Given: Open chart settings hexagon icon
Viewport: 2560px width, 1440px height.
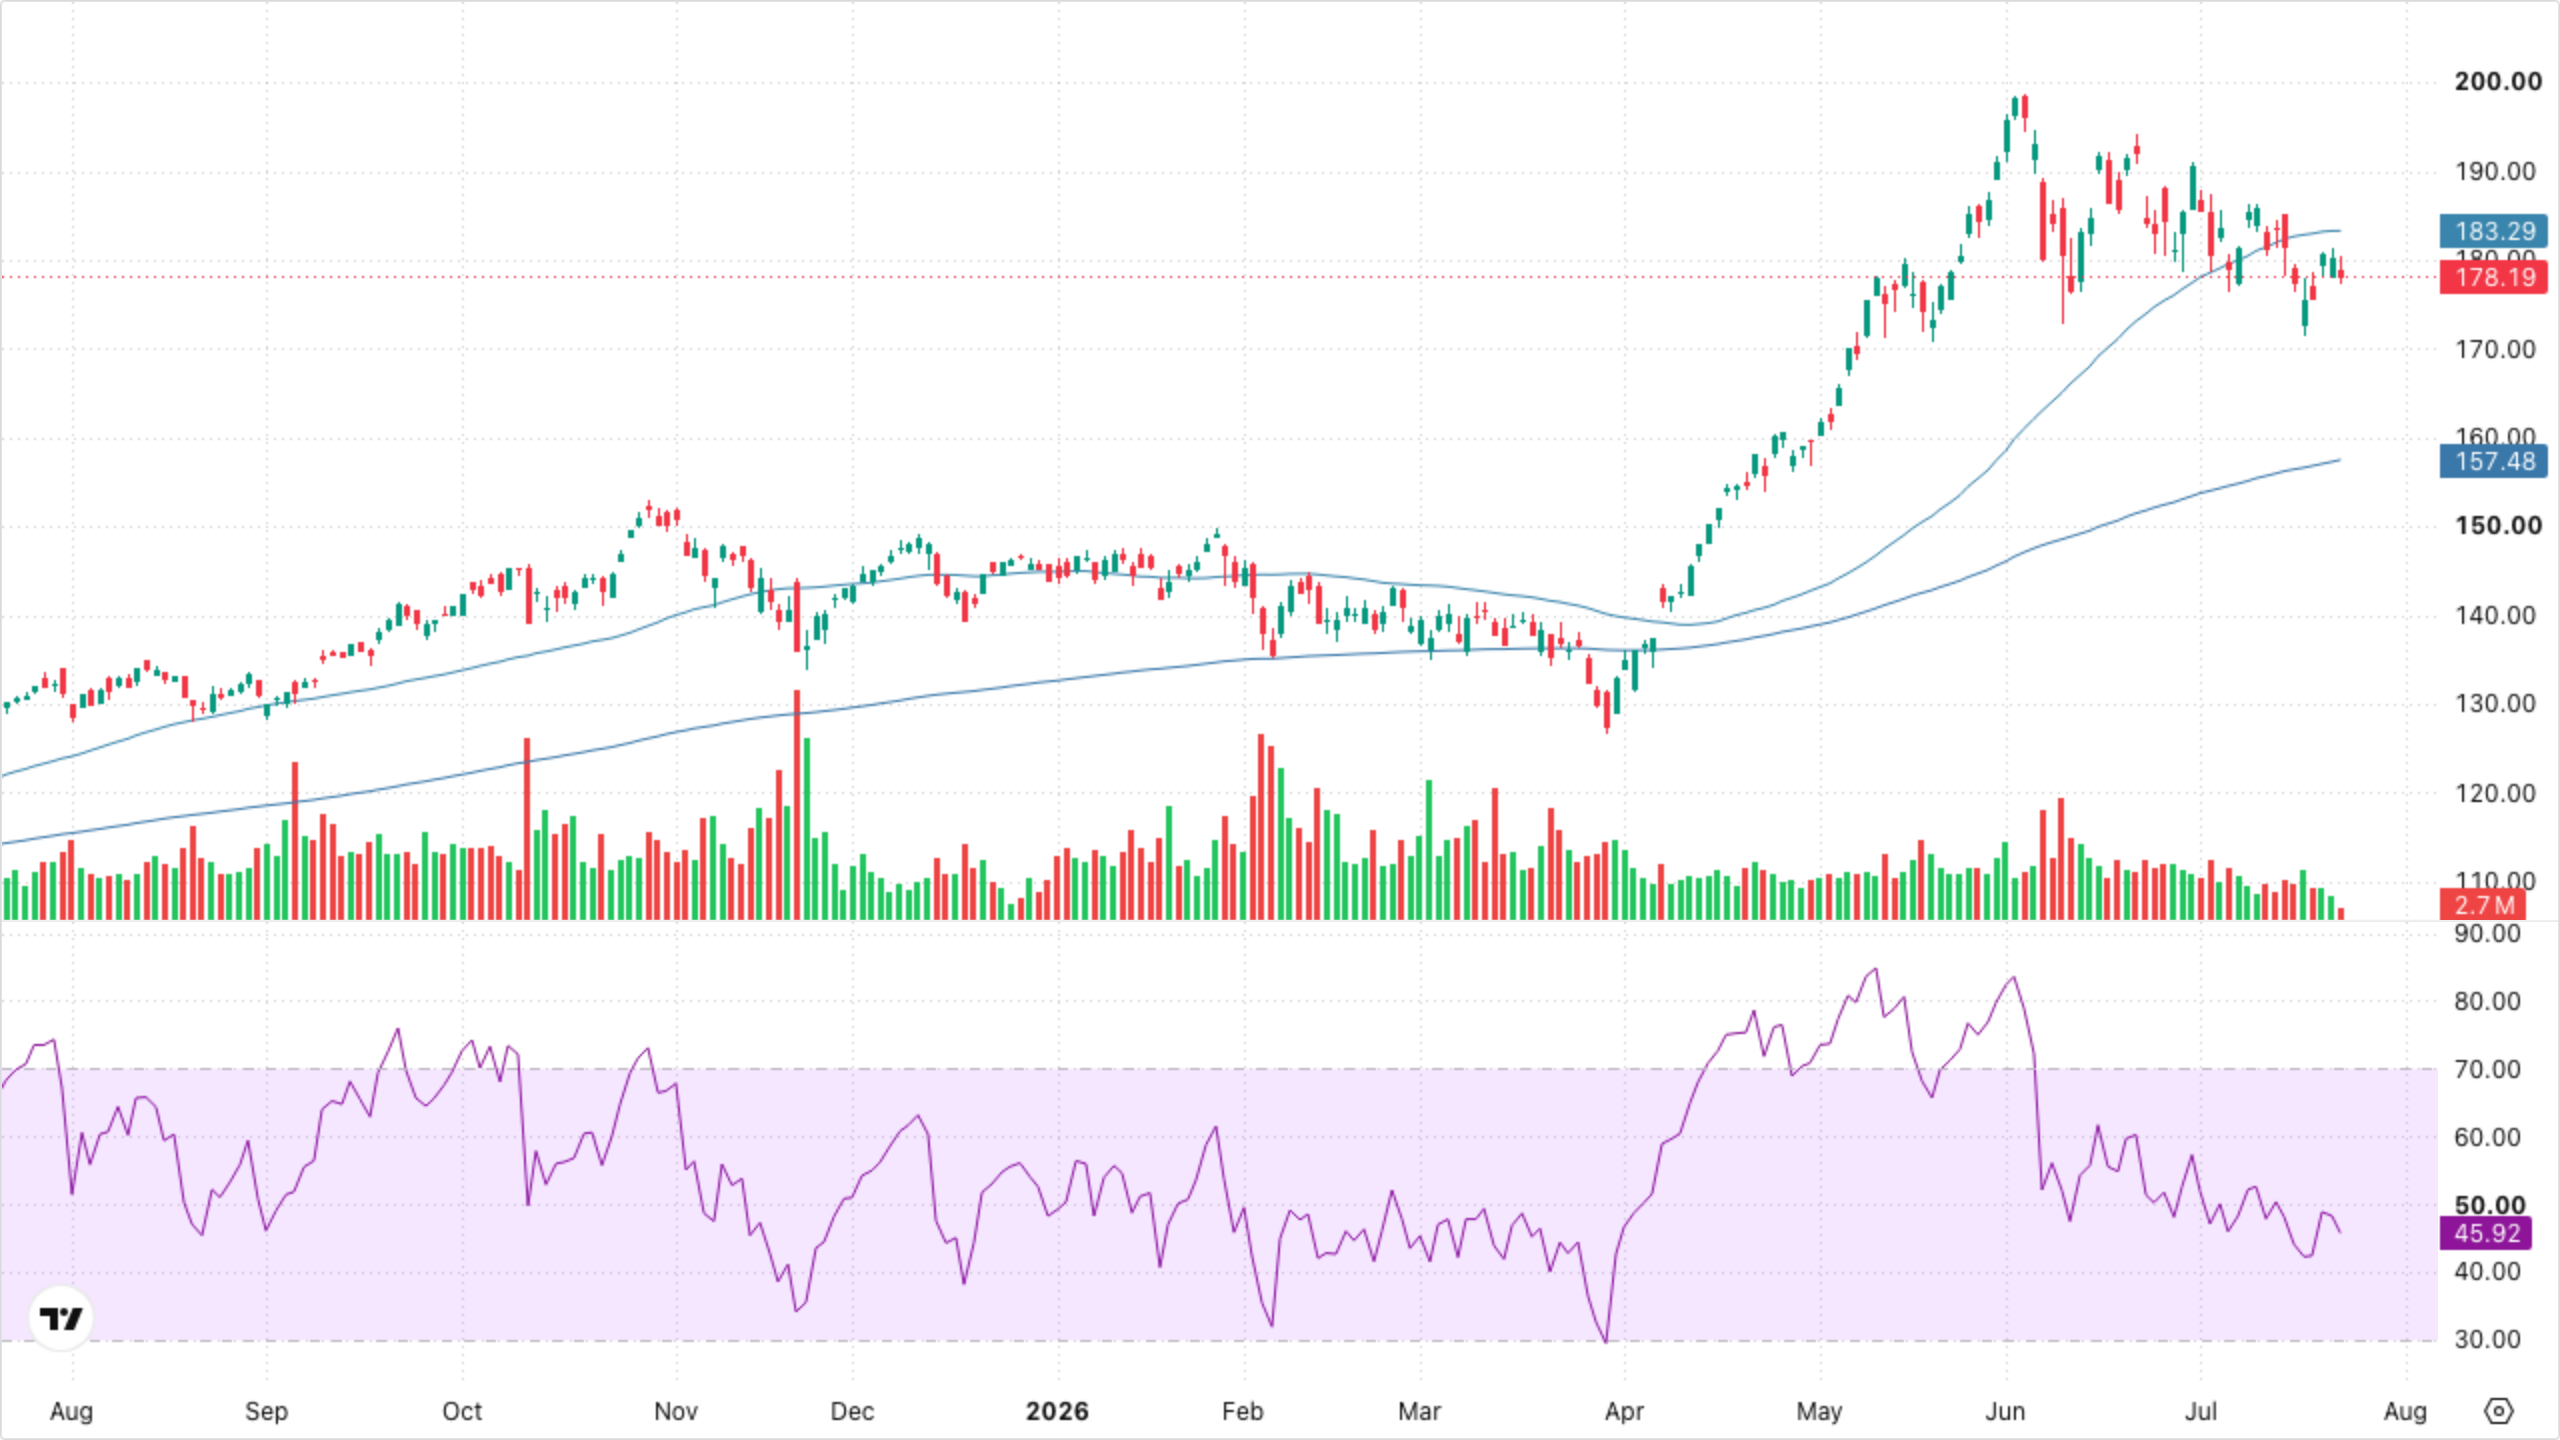Looking at the screenshot, I should [2498, 1411].
